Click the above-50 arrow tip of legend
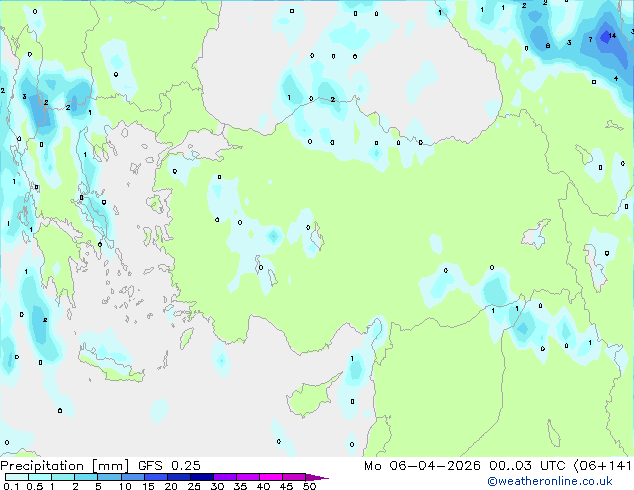Viewport: 634px width, 490px height. click(317, 477)
